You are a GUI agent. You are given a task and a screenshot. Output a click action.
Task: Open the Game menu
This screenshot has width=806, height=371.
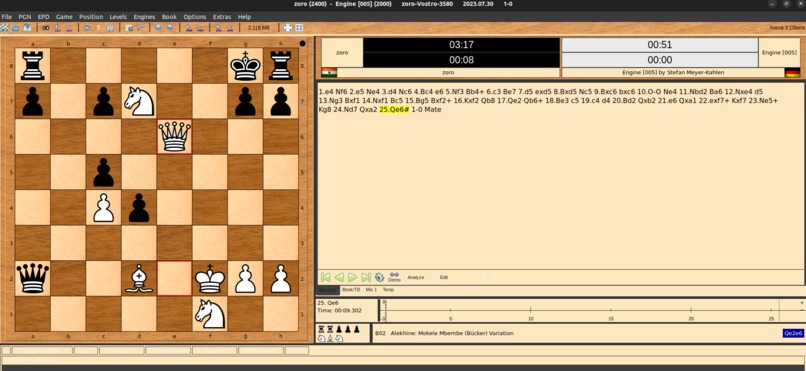[x=64, y=17]
